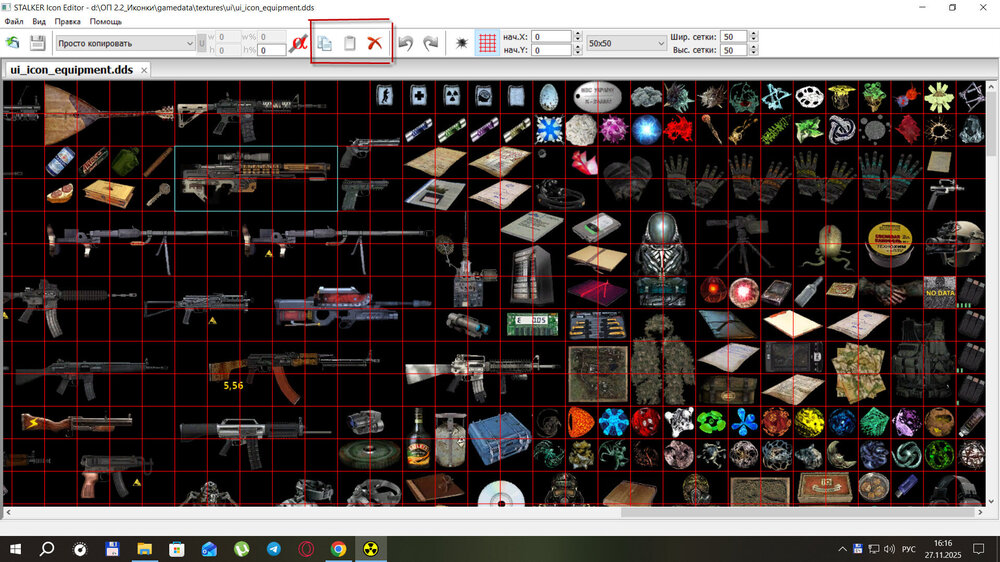Click the undo arrow icon

pyautogui.click(x=406, y=43)
